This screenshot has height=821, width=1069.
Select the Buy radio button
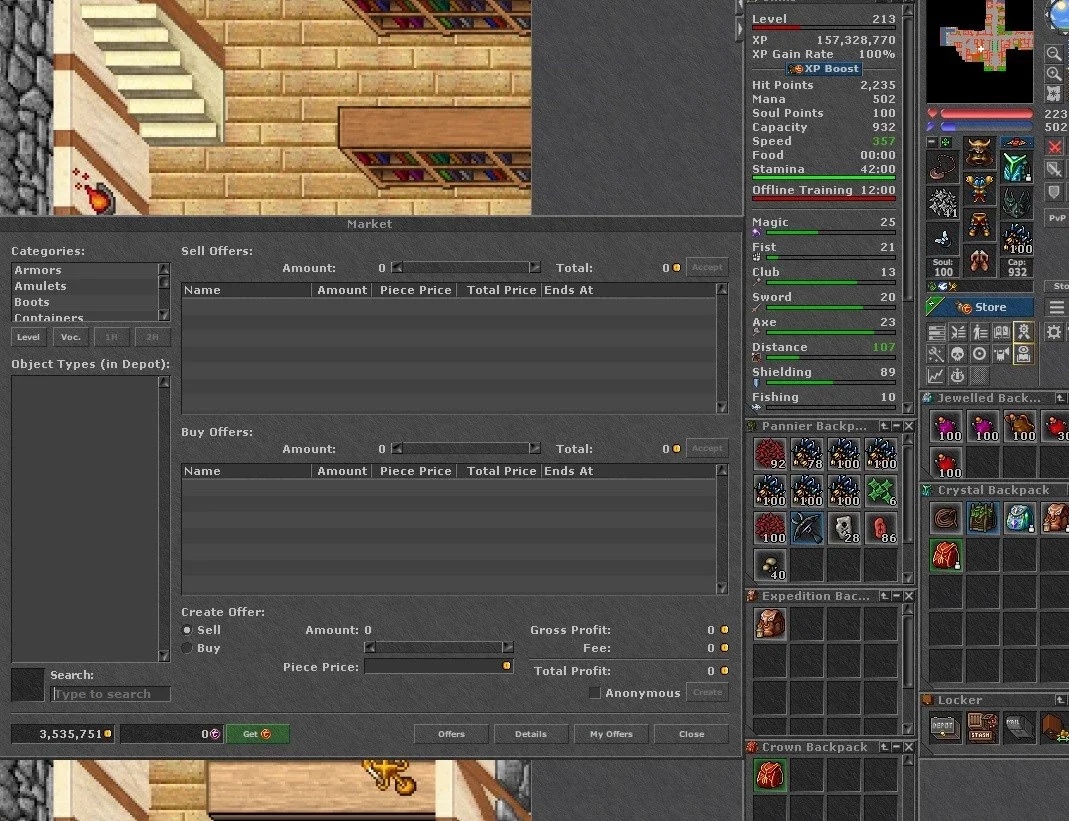(187, 648)
